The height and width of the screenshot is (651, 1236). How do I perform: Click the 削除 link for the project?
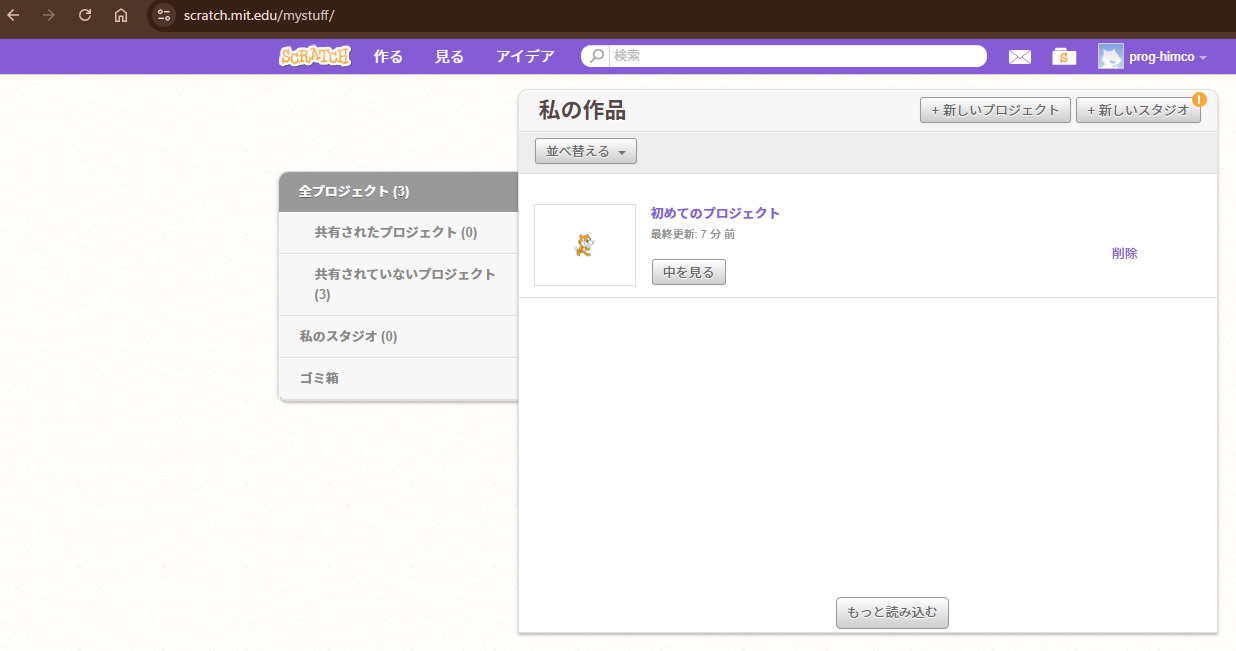click(x=1124, y=253)
